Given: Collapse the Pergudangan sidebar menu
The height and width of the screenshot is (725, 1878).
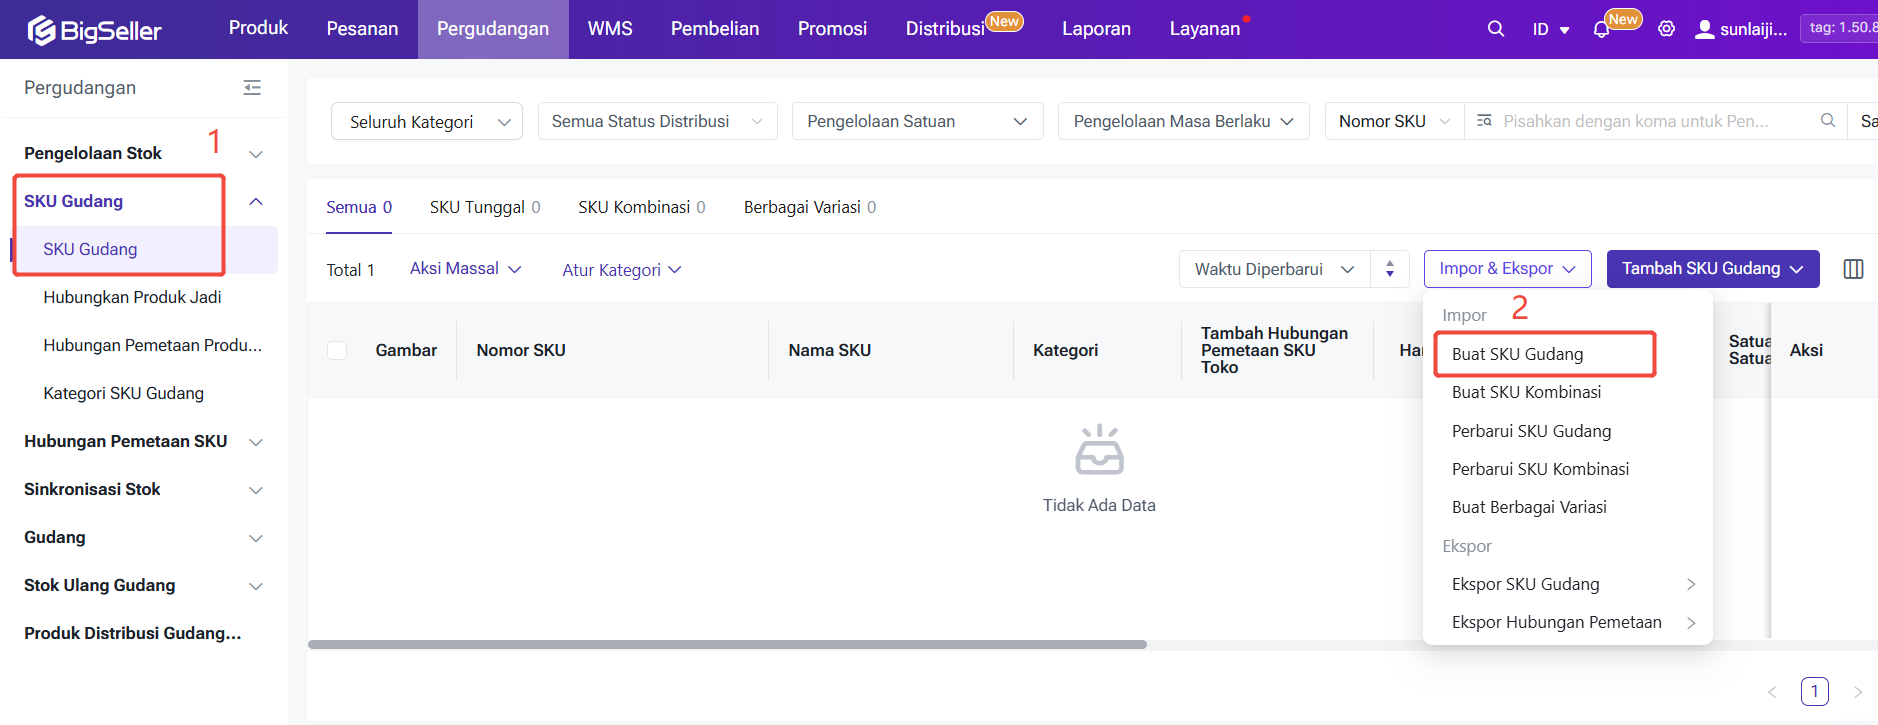Looking at the screenshot, I should 252,88.
